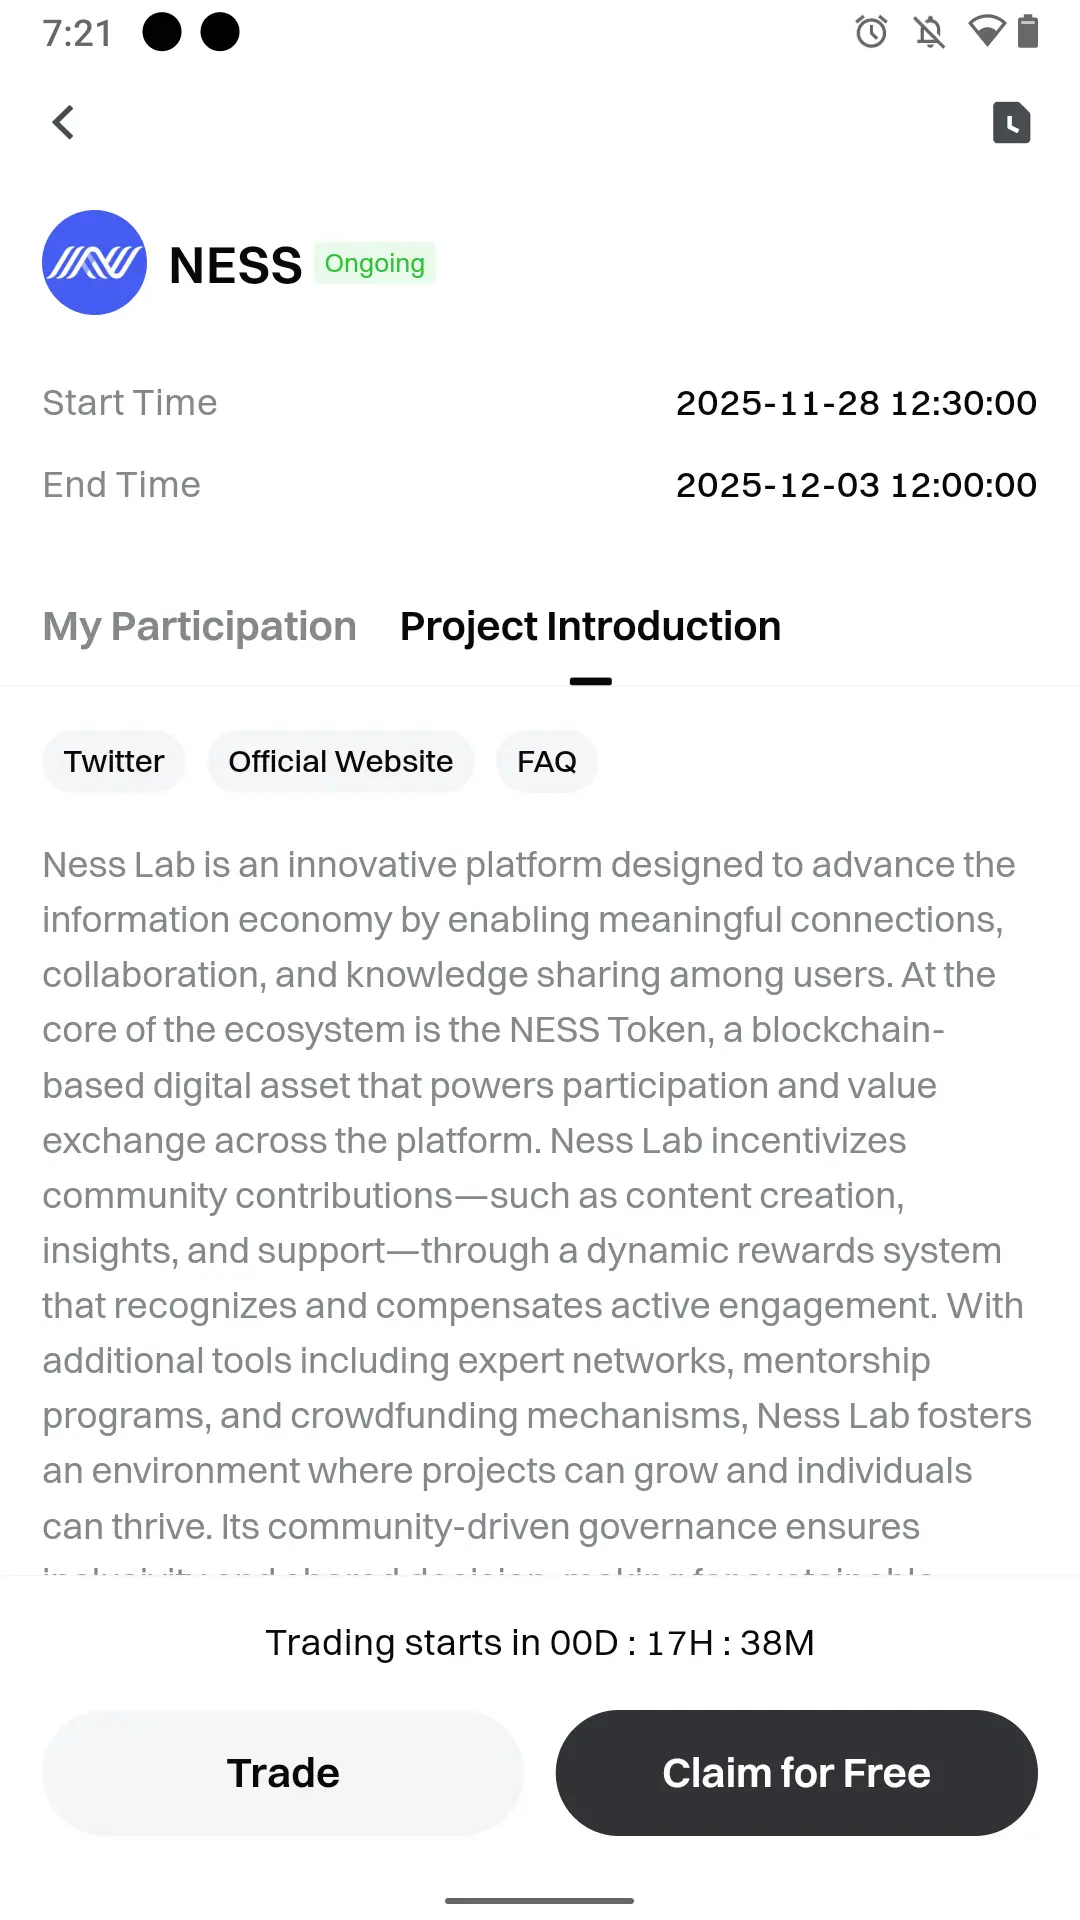Open the history document icon
Viewport: 1080px width, 1920px height.
click(x=1011, y=123)
